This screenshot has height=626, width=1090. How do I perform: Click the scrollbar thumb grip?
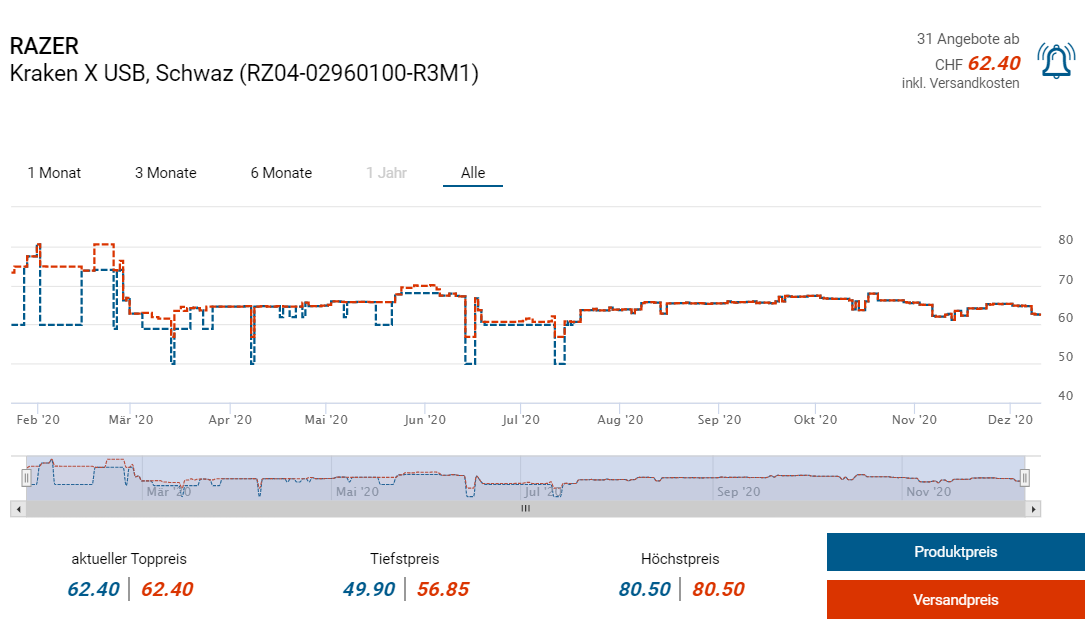pyautogui.click(x=525, y=509)
